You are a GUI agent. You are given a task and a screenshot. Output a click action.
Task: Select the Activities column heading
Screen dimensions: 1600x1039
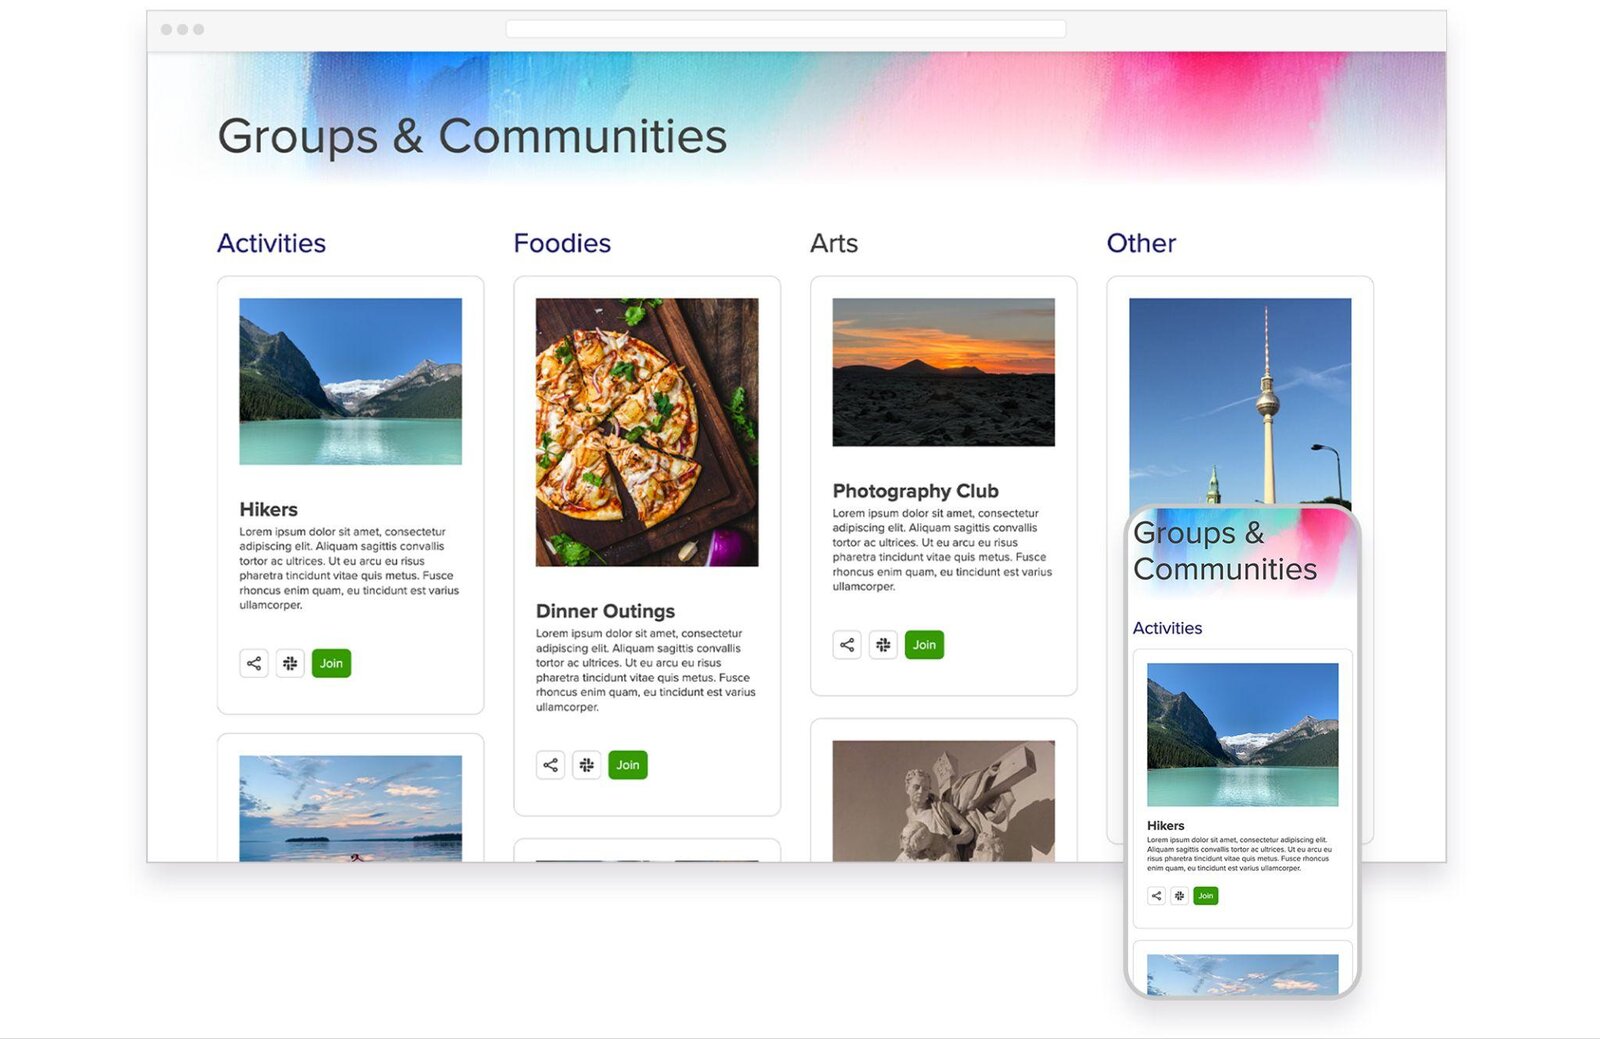click(271, 243)
